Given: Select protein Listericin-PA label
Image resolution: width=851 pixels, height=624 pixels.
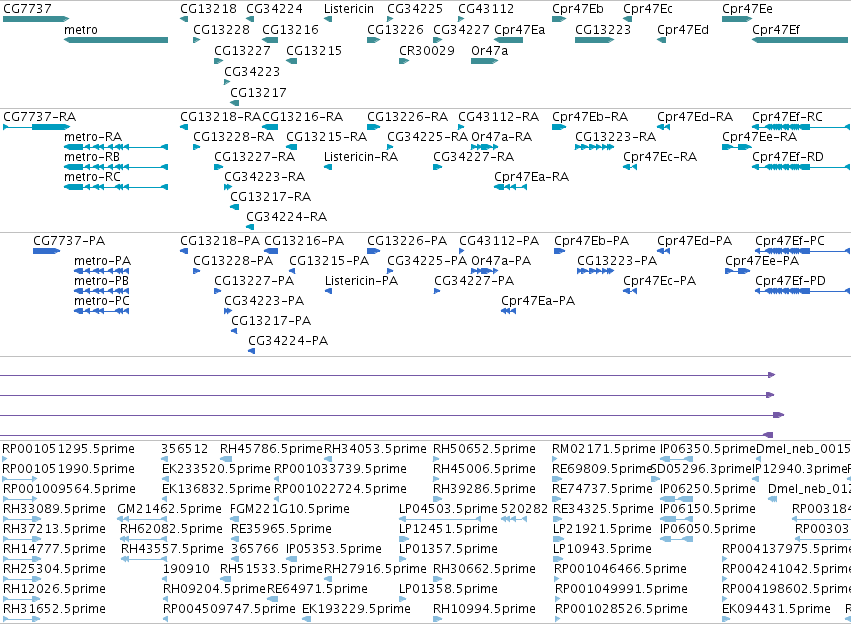Looking at the screenshot, I should click(361, 281).
